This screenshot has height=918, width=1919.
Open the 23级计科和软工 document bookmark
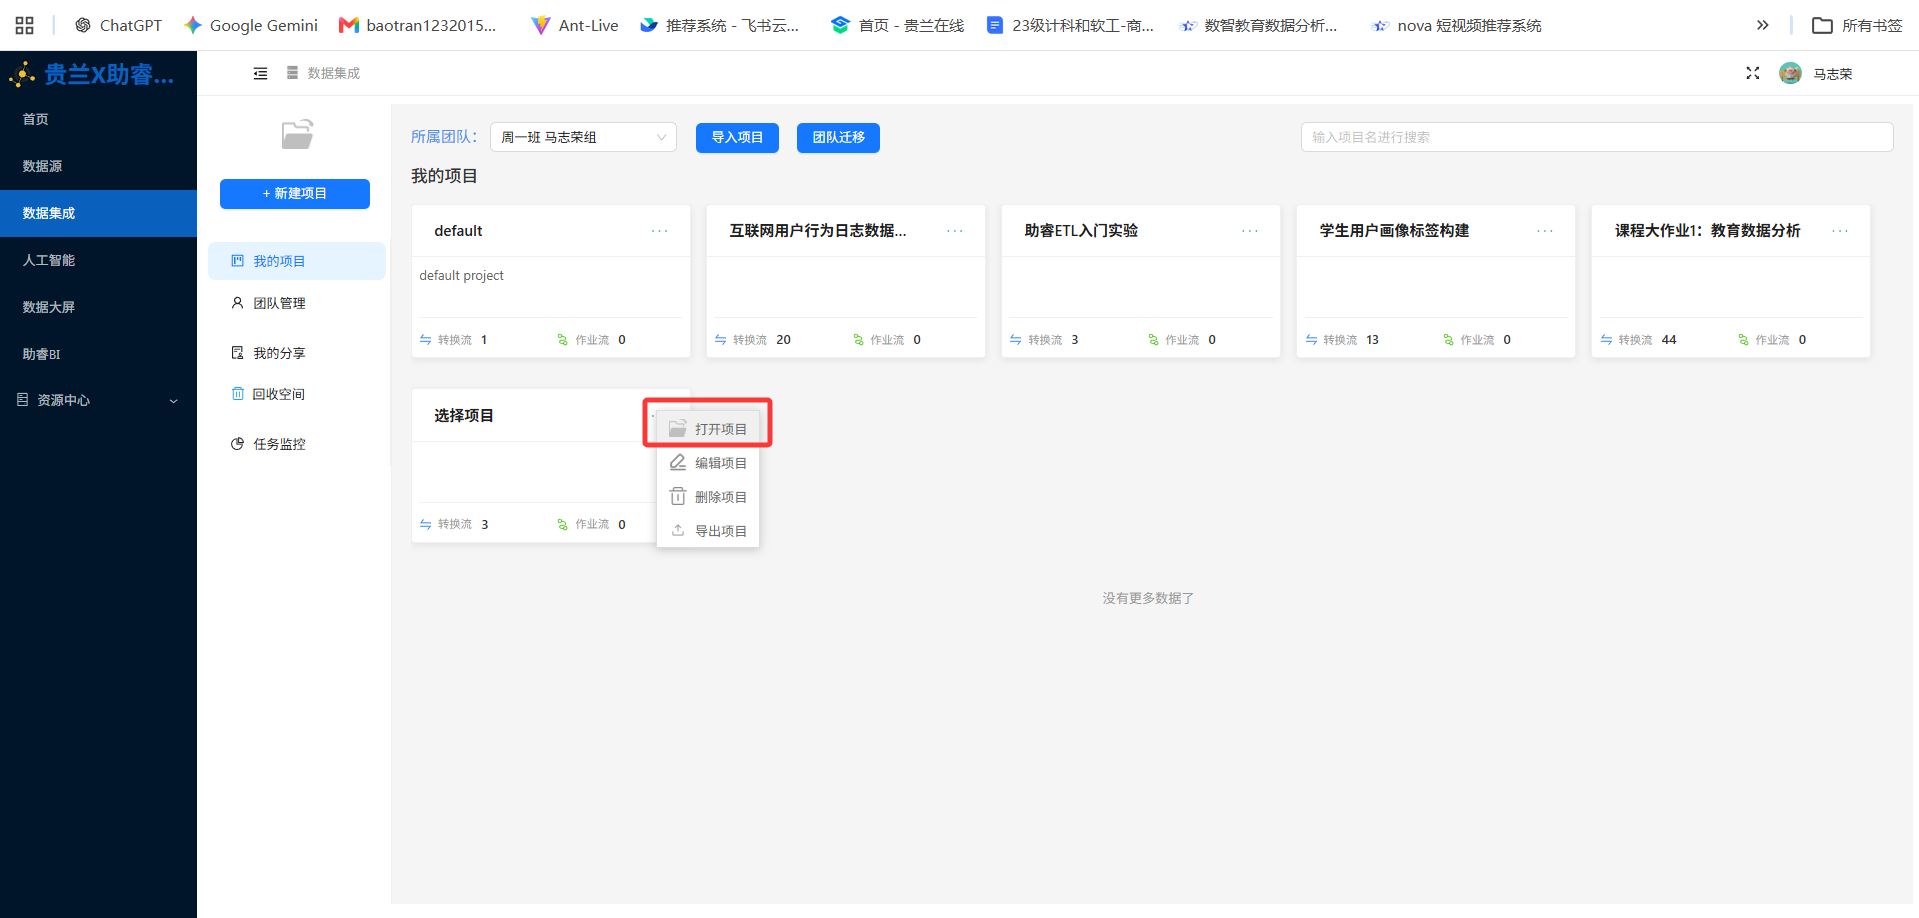1070,25
